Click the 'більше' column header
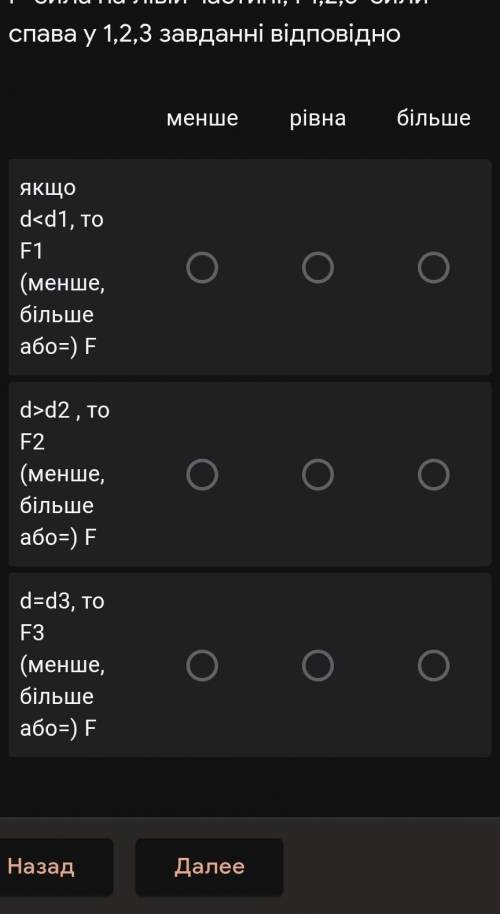This screenshot has height=914, width=500. [434, 118]
